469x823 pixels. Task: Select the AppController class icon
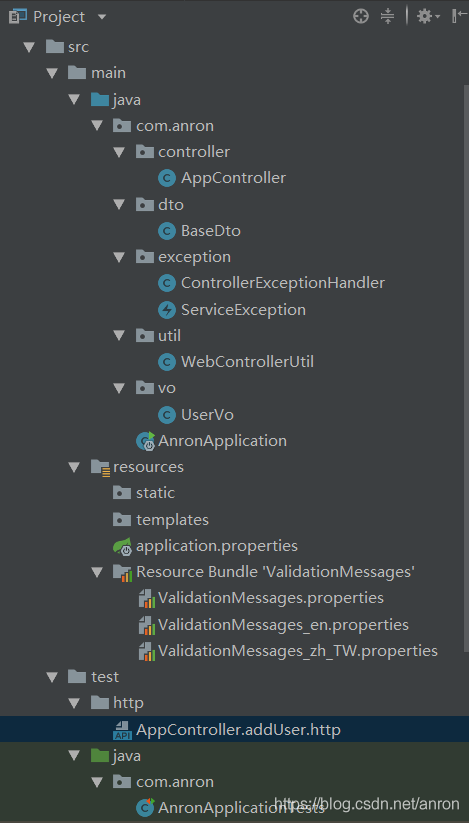tap(167, 178)
